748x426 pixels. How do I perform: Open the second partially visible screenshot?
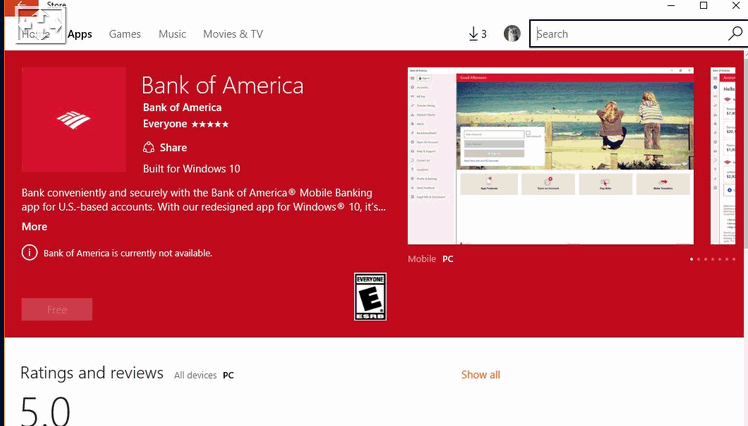pos(723,156)
